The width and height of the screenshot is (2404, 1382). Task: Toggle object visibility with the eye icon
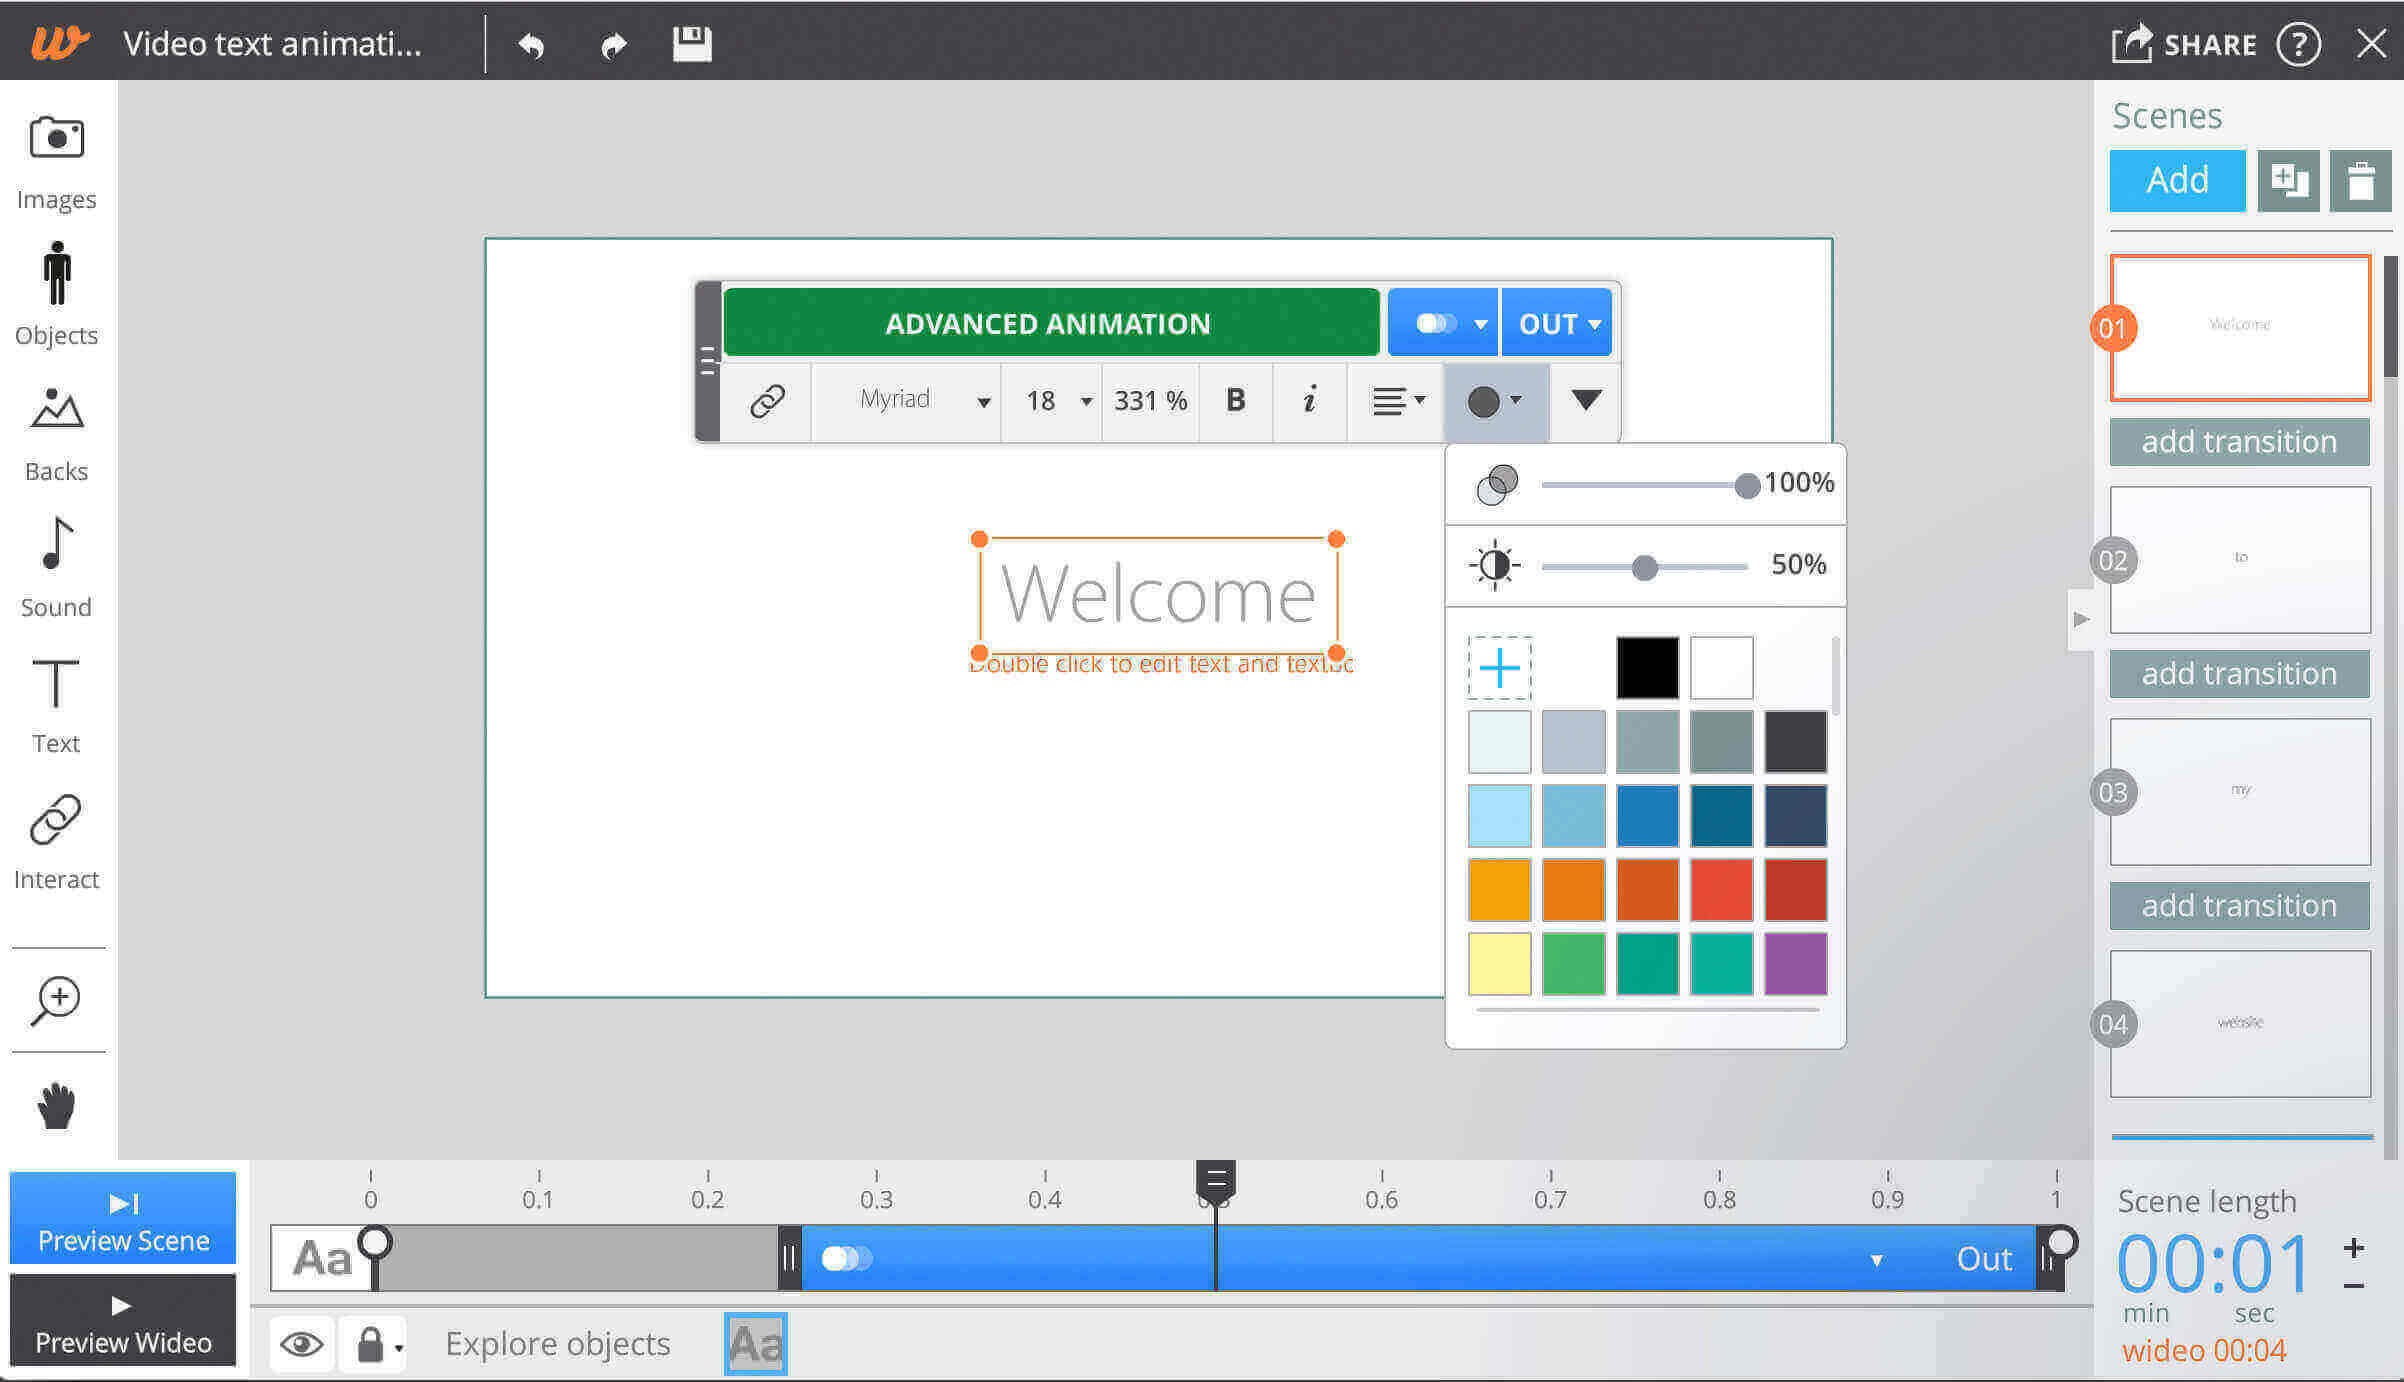click(302, 1343)
